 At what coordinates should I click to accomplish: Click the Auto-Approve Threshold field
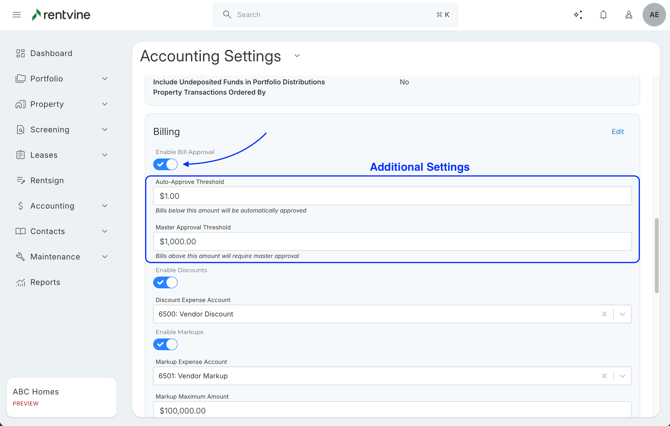tap(392, 196)
